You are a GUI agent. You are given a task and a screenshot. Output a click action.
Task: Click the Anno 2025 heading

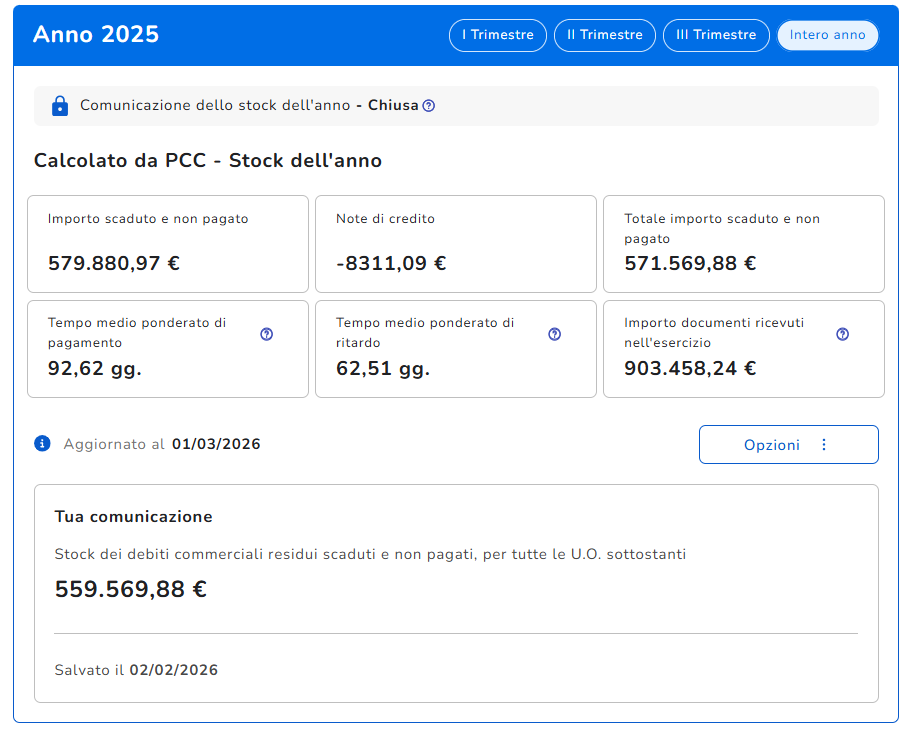coord(96,35)
